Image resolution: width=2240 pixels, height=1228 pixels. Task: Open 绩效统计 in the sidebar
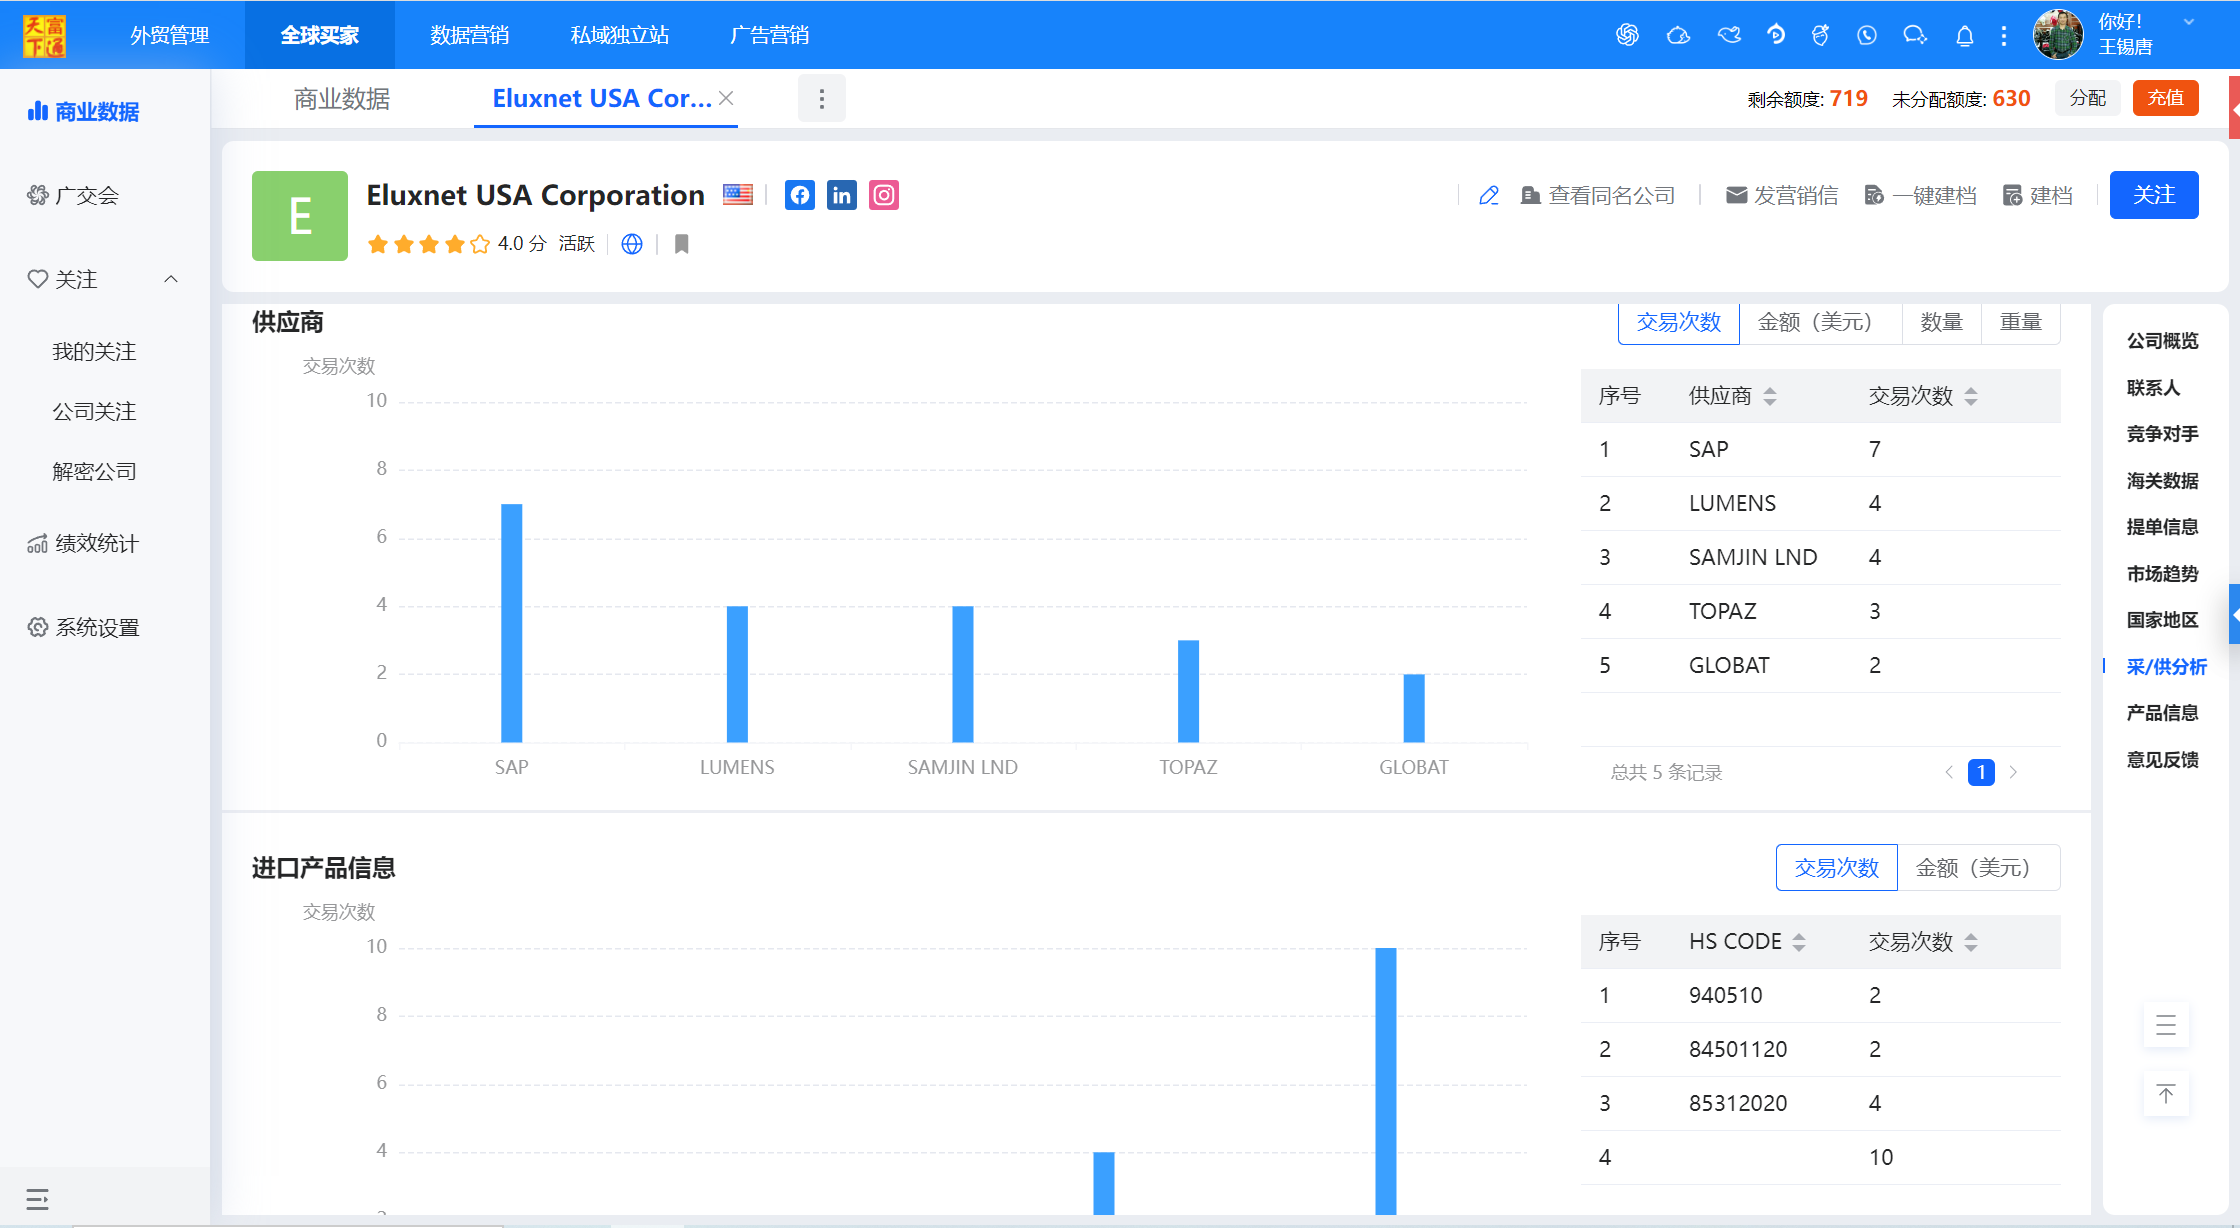83,544
